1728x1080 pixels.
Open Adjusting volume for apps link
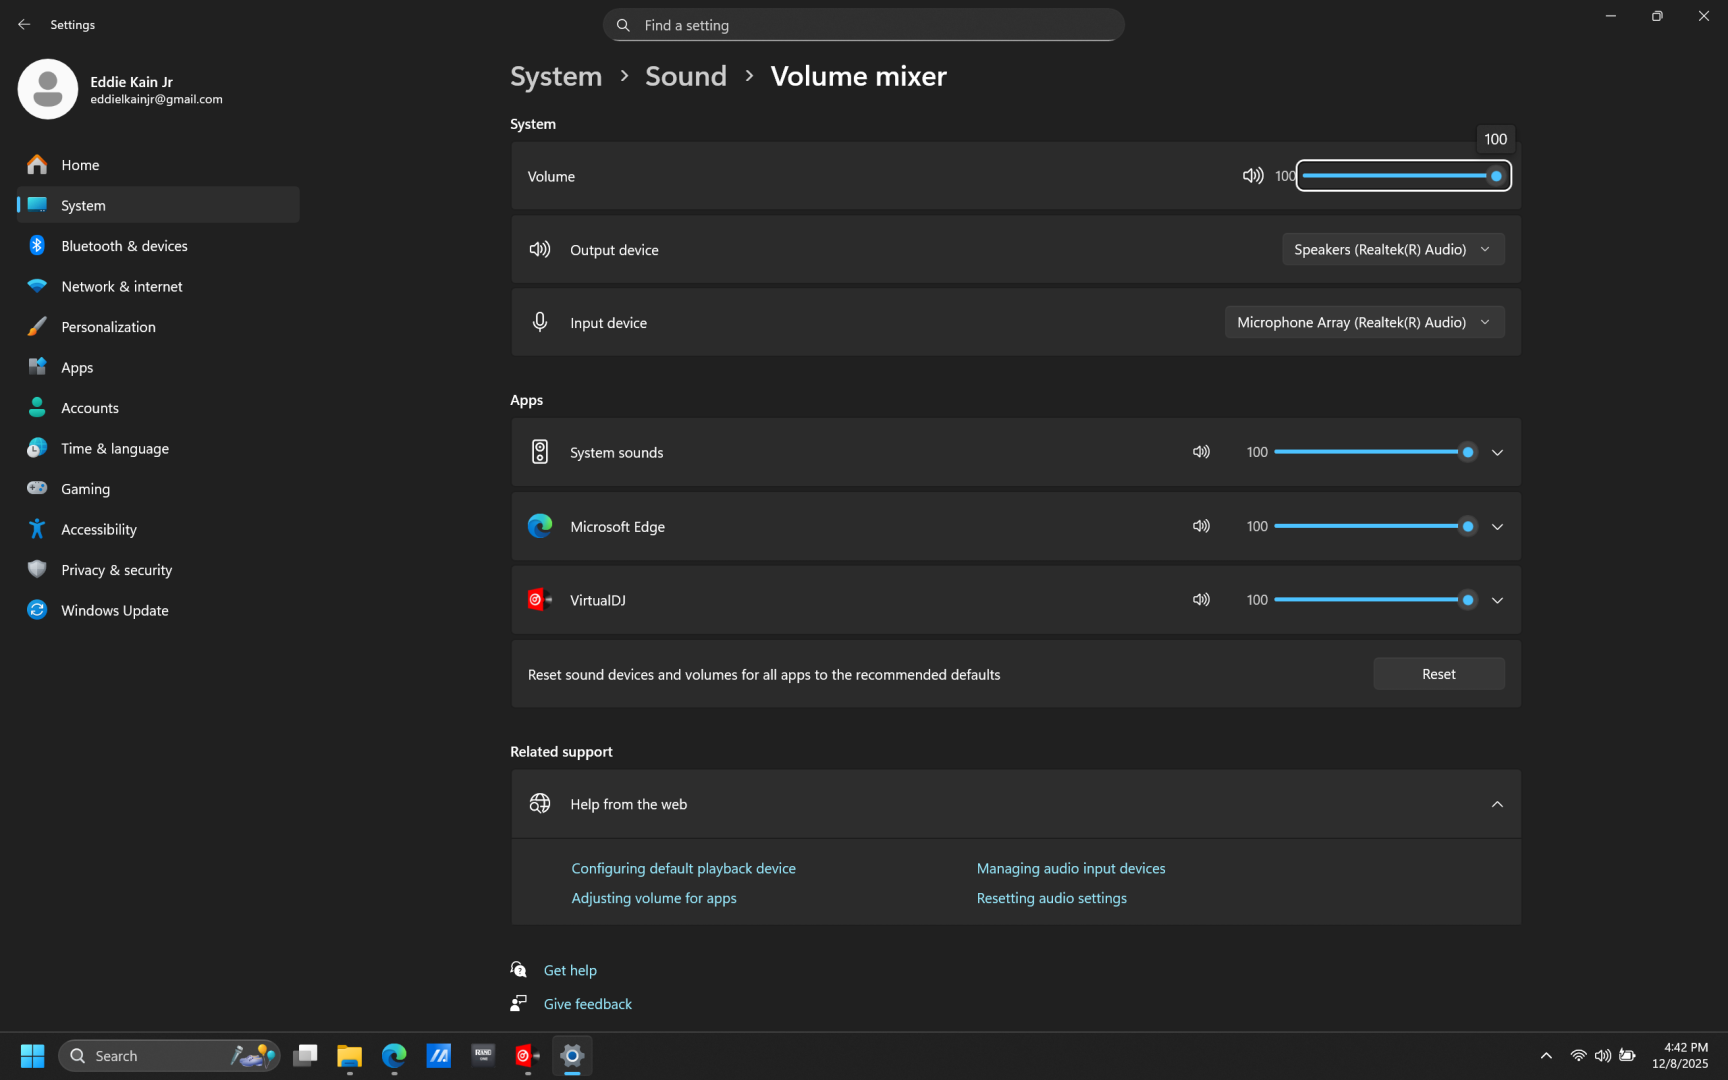pyautogui.click(x=653, y=898)
